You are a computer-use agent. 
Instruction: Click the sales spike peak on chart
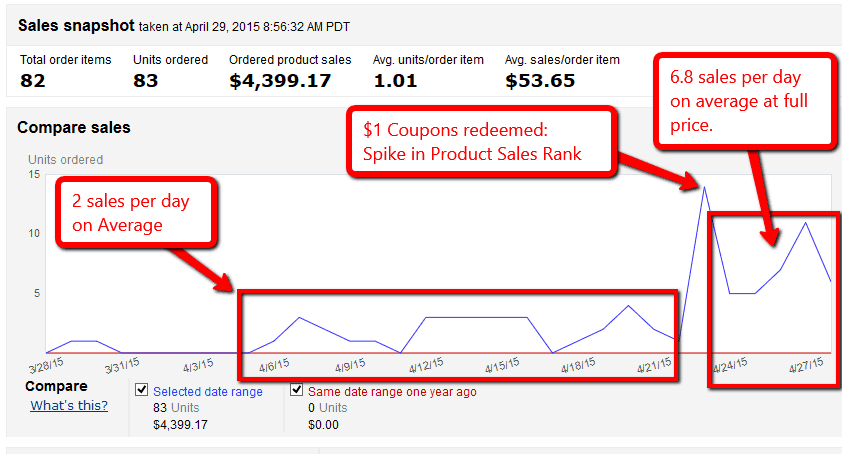point(704,187)
